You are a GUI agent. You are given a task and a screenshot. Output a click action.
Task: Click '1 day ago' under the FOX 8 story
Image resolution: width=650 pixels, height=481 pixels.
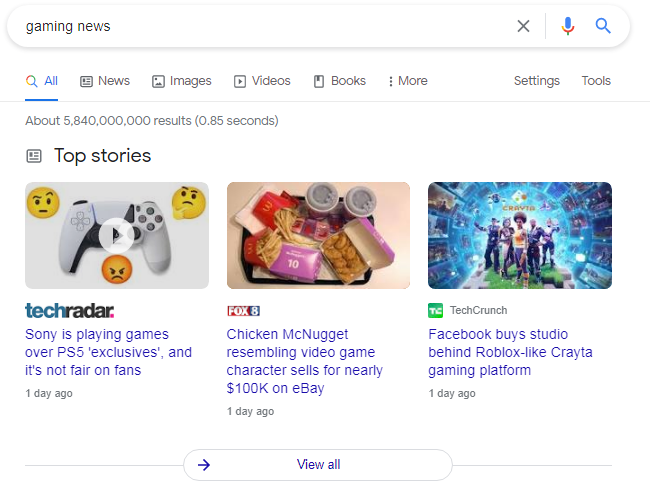coord(250,411)
